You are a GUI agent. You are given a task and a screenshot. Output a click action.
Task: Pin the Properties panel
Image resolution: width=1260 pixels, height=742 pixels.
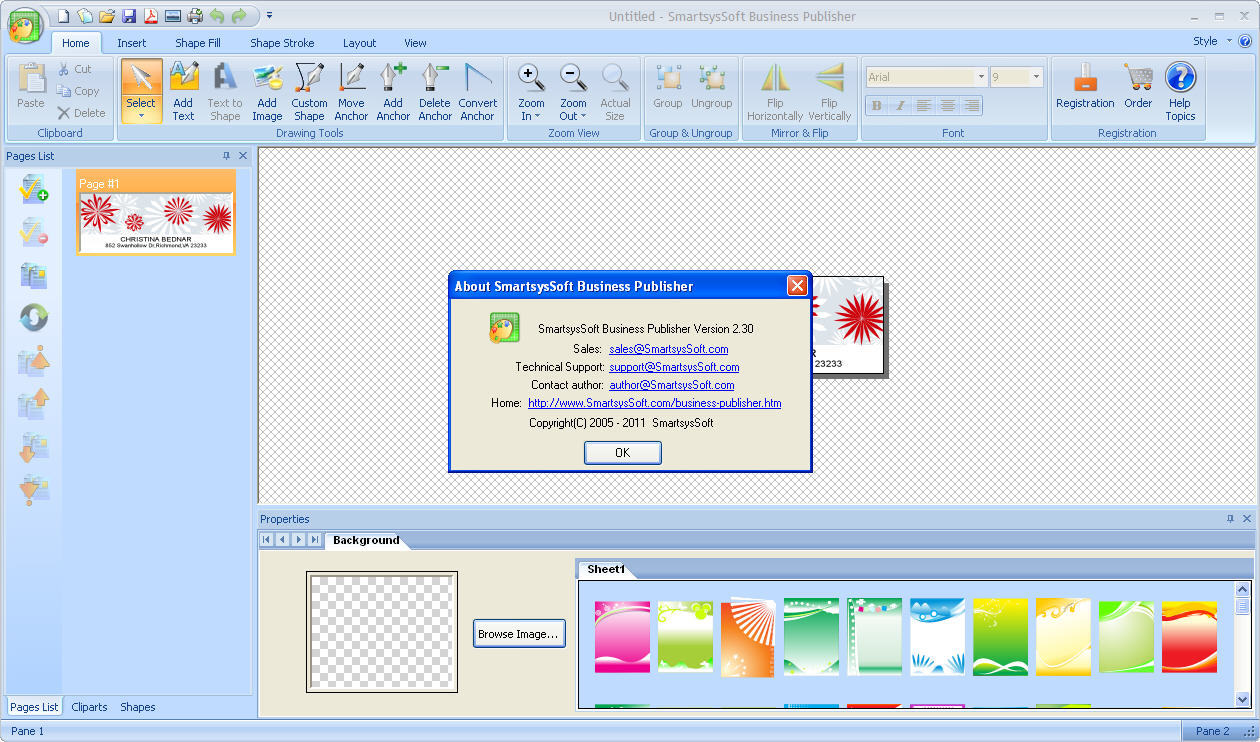click(x=1230, y=519)
